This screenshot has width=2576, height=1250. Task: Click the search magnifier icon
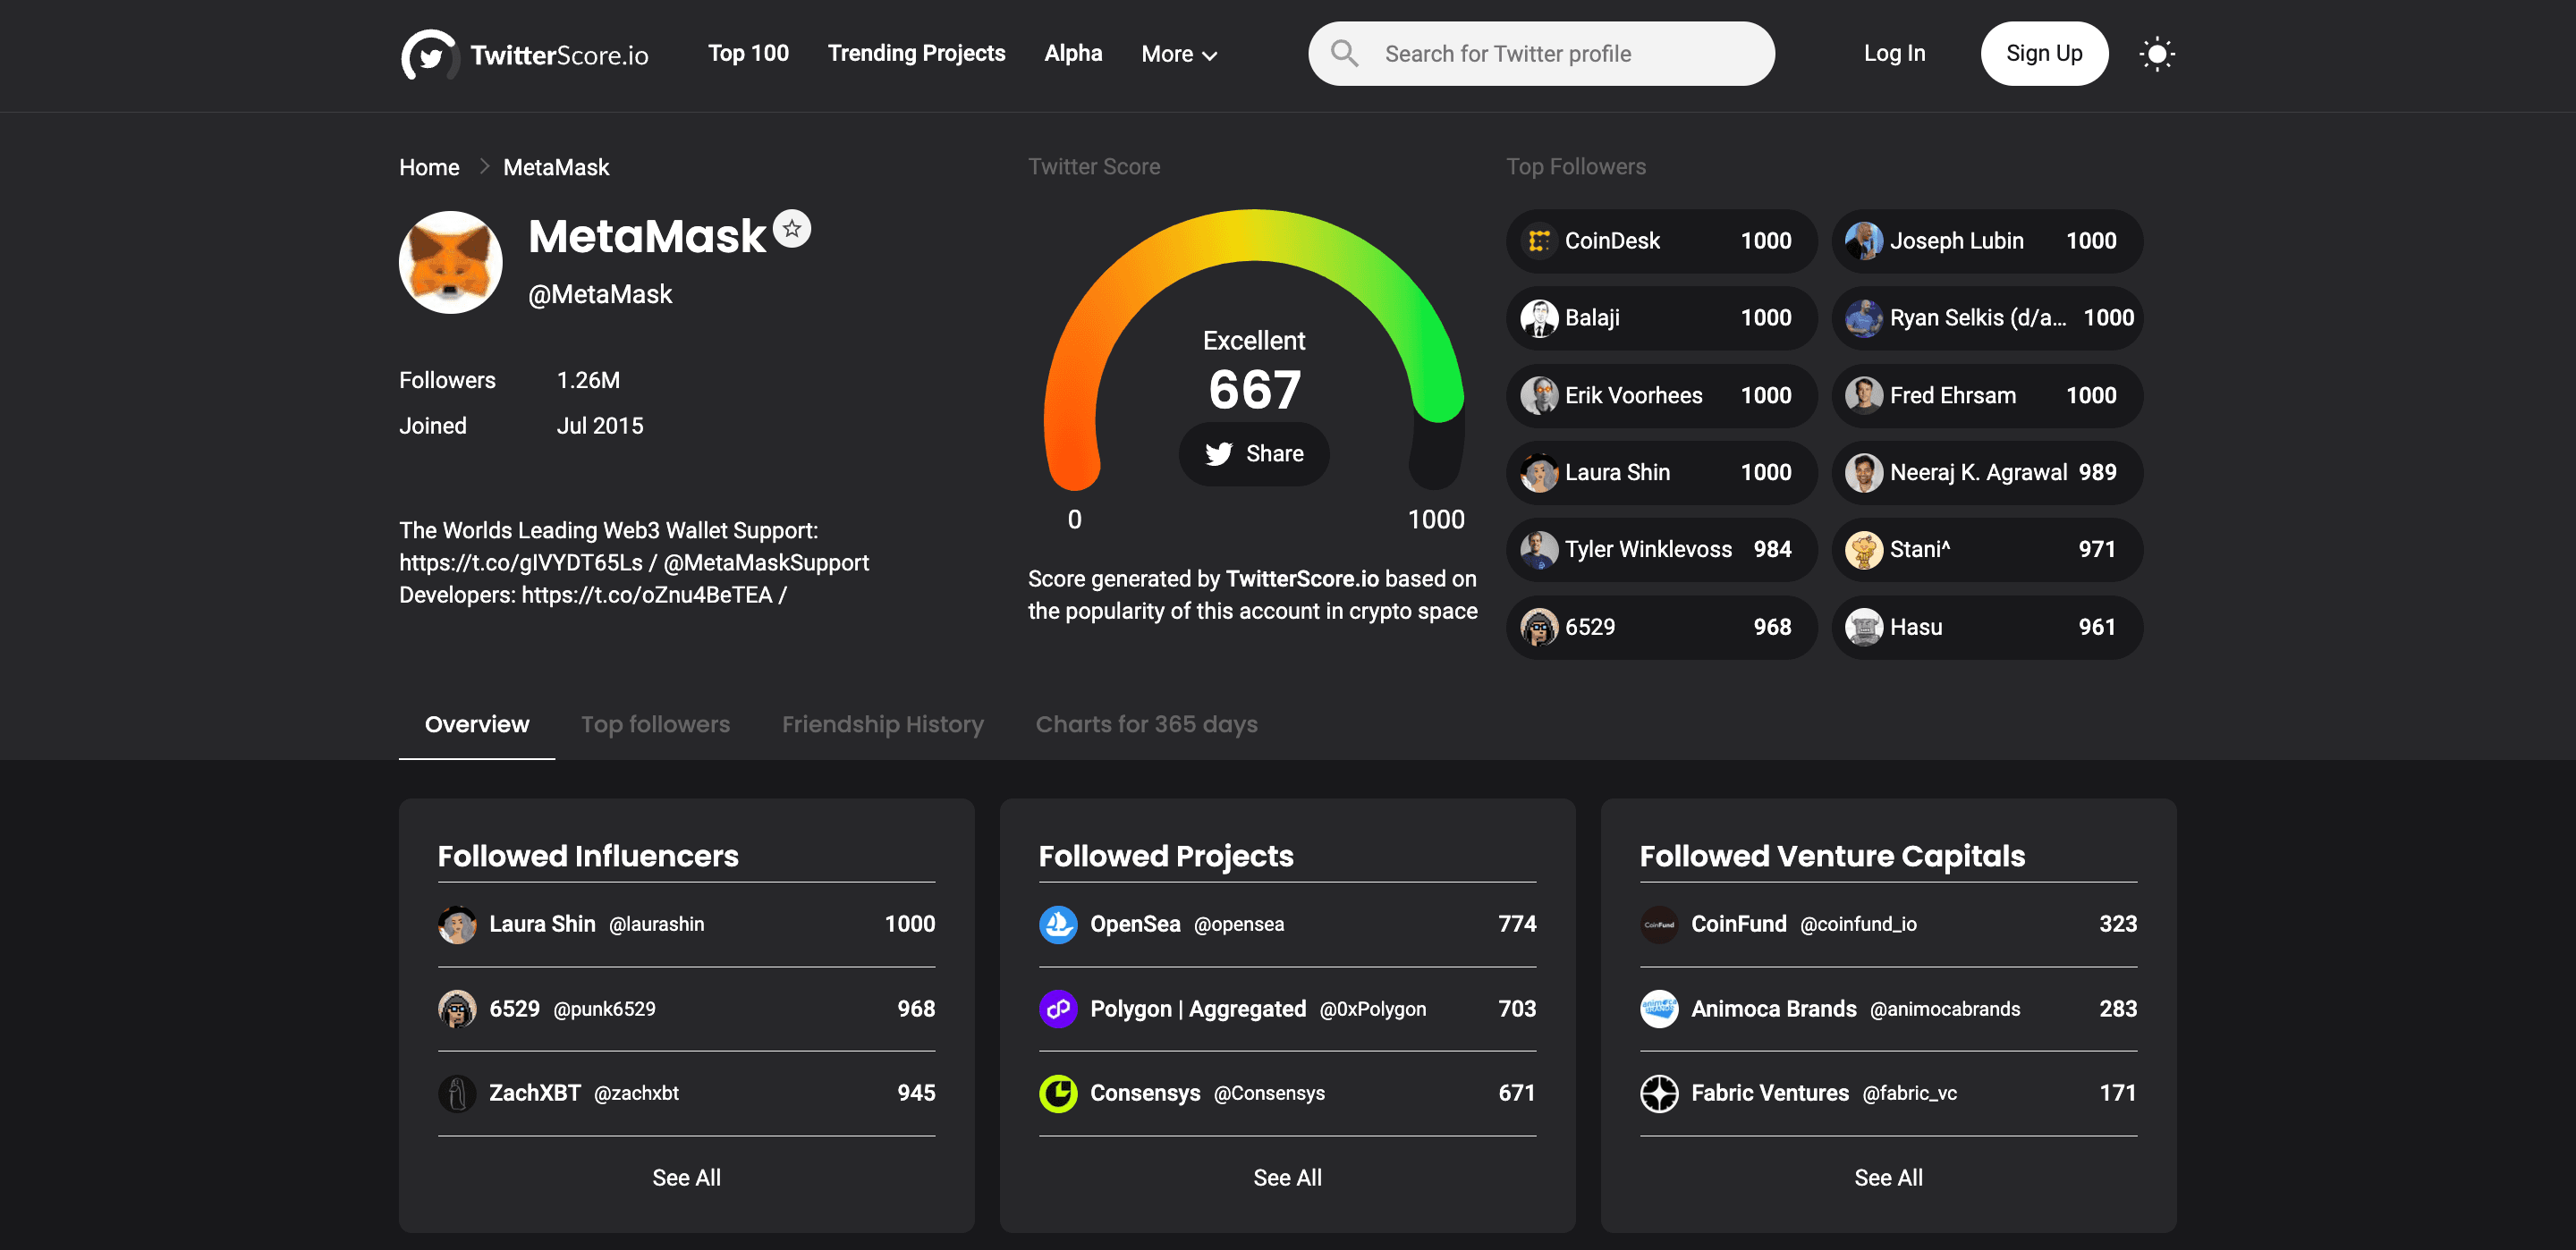click(1345, 53)
